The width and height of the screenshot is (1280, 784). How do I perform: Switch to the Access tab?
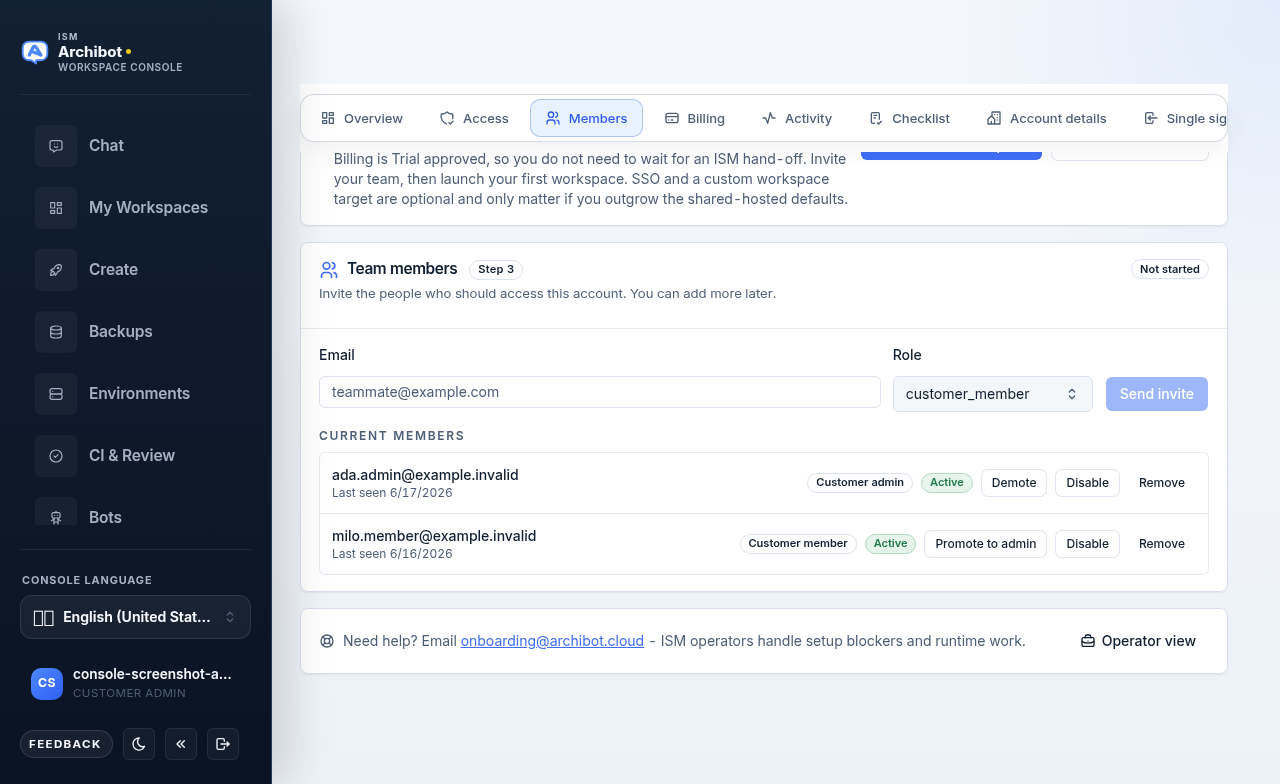(475, 118)
